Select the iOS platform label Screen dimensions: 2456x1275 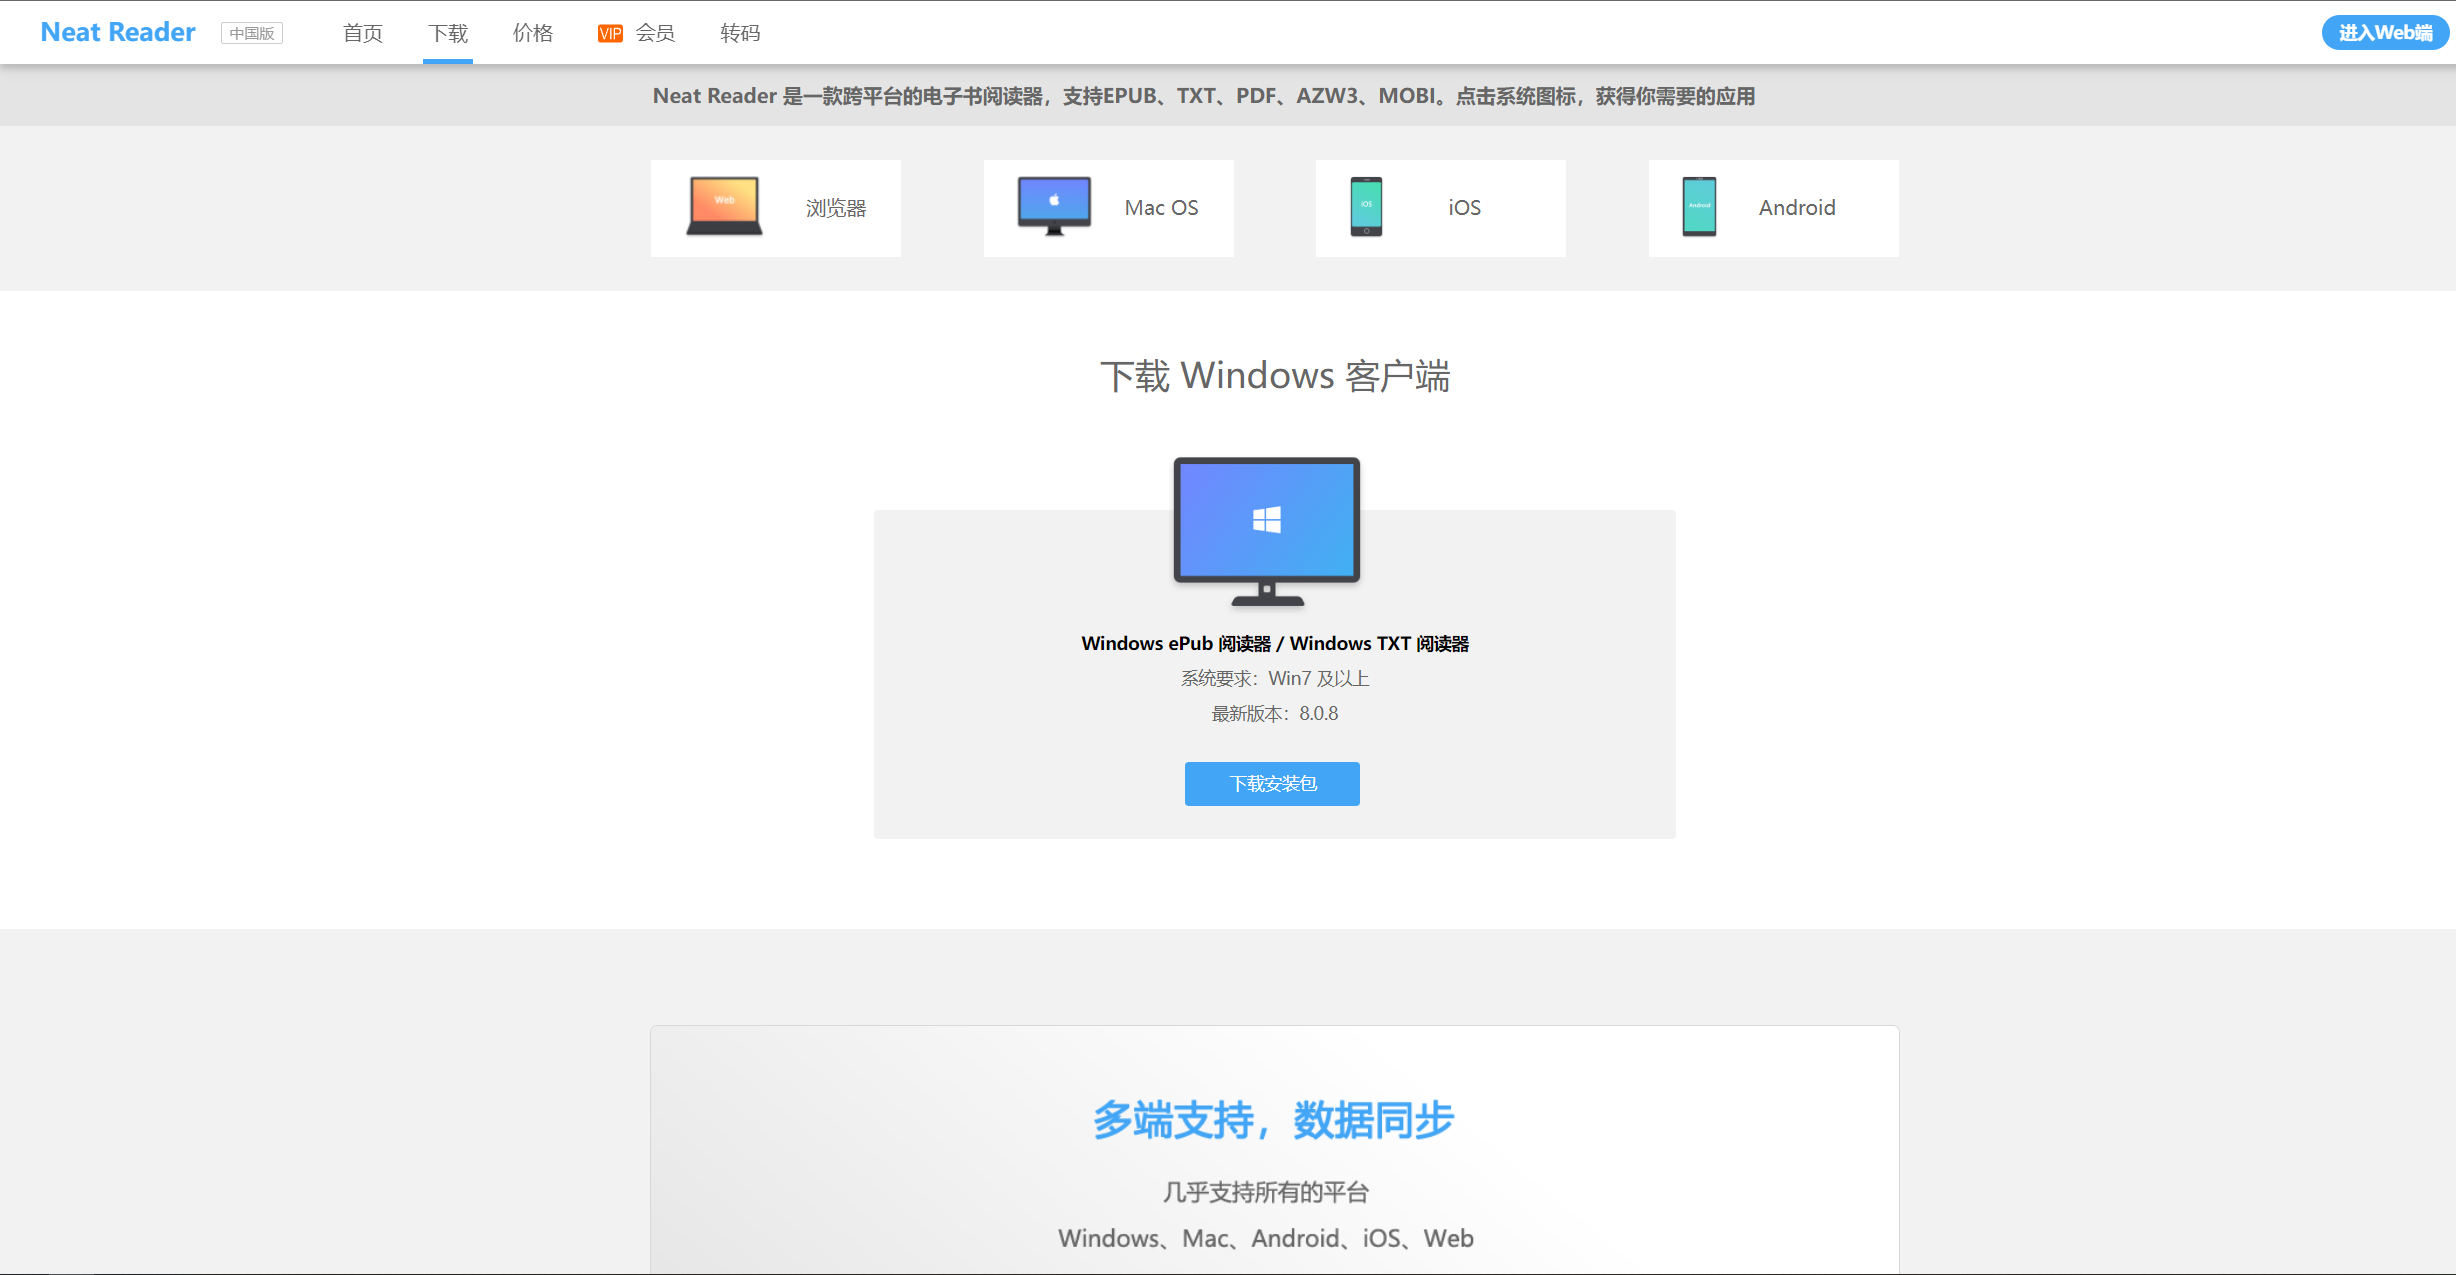[1464, 207]
